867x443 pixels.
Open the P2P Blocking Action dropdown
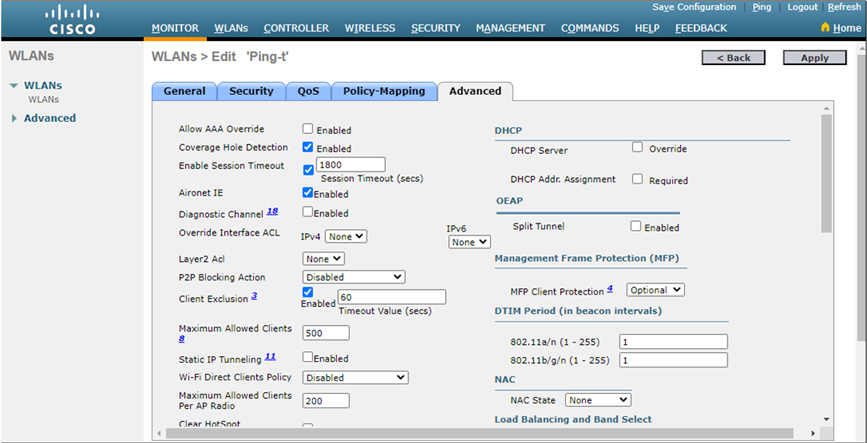[x=353, y=276]
